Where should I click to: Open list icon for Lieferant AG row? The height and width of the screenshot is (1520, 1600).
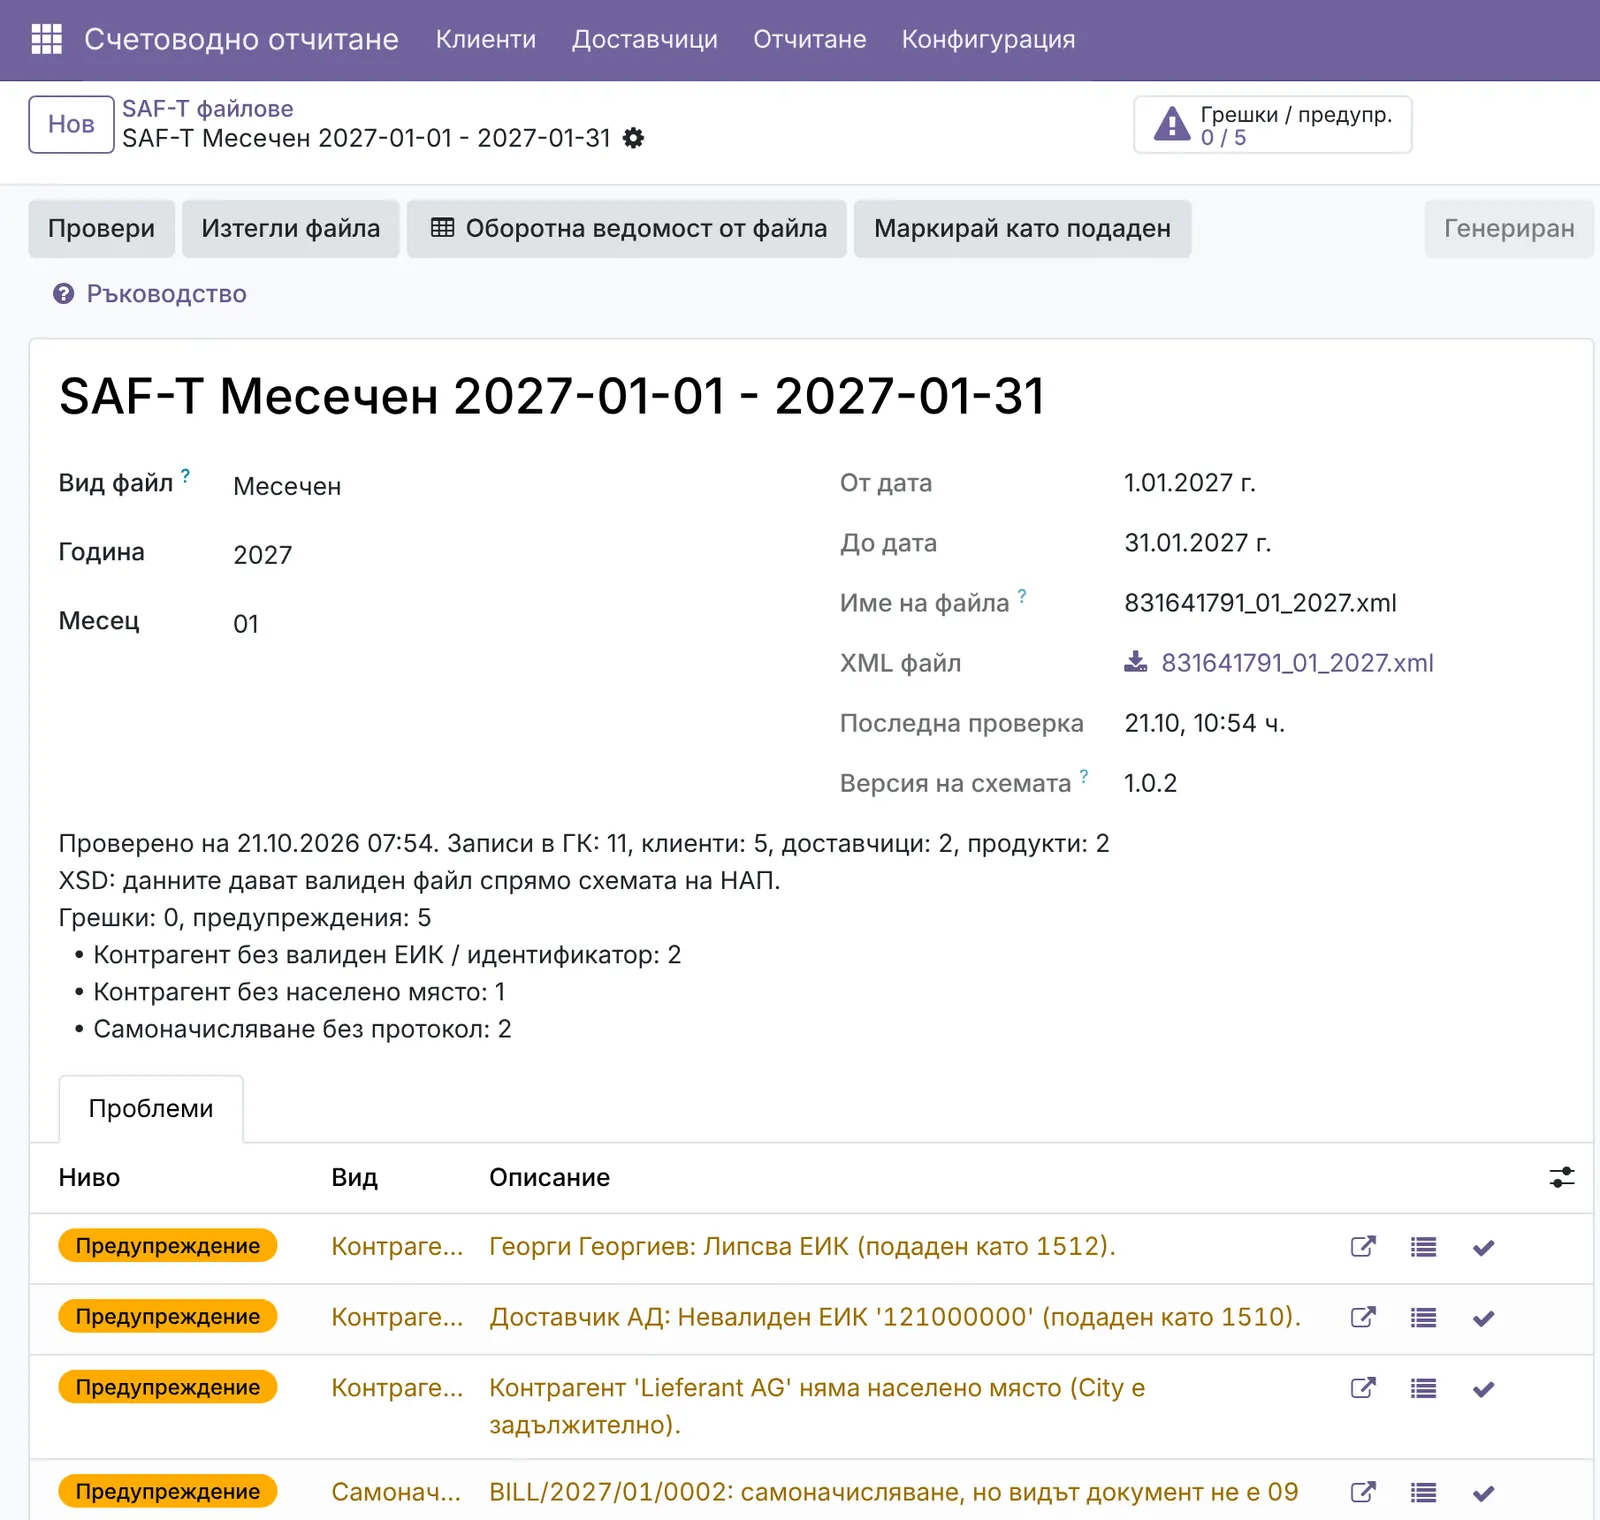tap(1424, 1388)
